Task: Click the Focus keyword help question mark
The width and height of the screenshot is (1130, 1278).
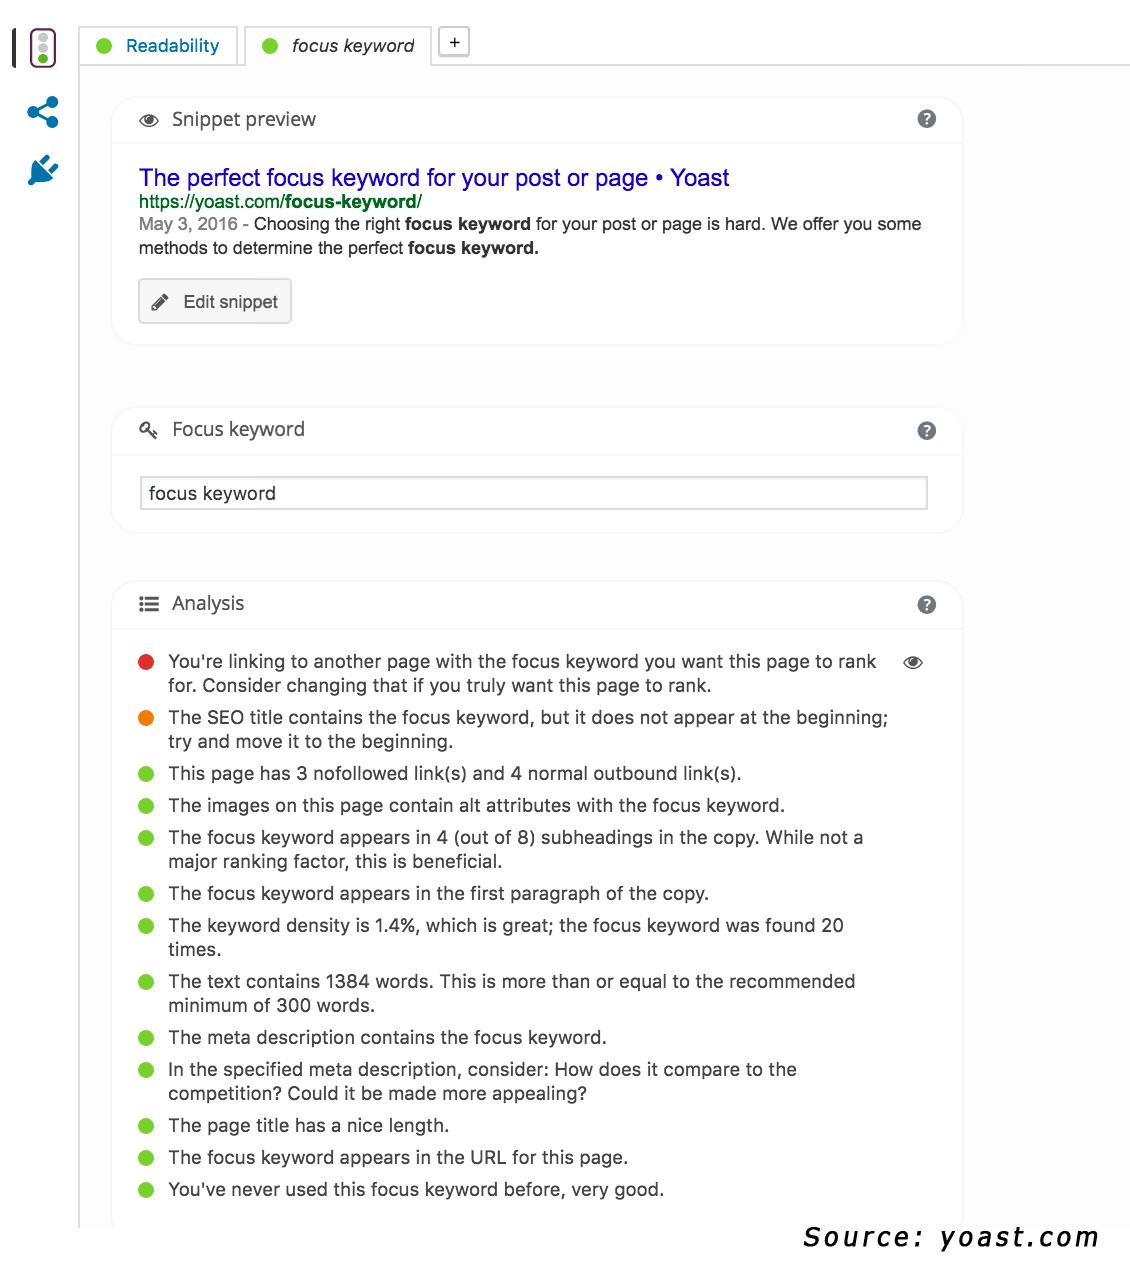Action: [926, 431]
